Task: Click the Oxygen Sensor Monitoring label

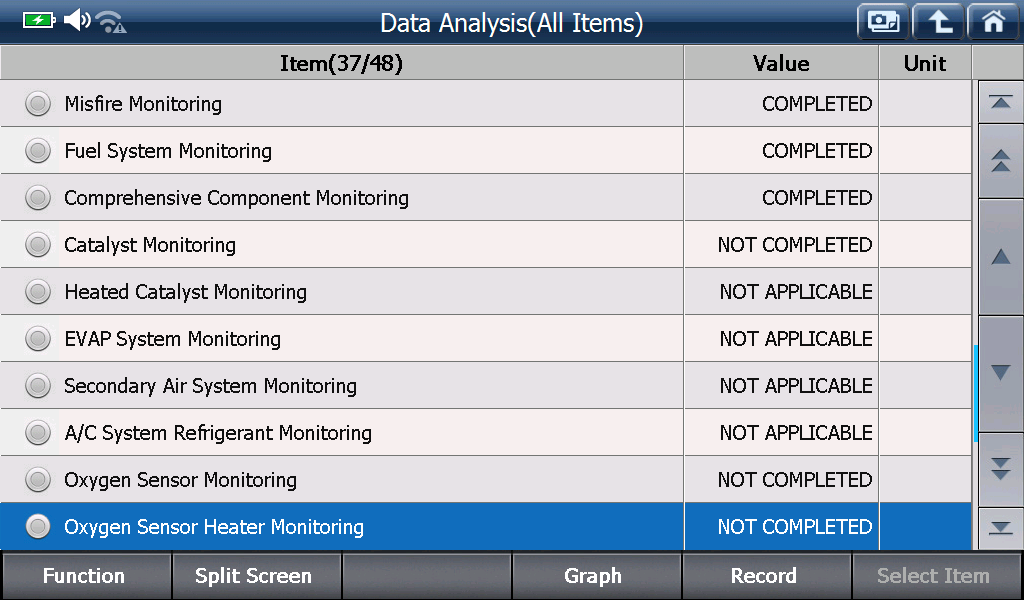Action: [180, 480]
